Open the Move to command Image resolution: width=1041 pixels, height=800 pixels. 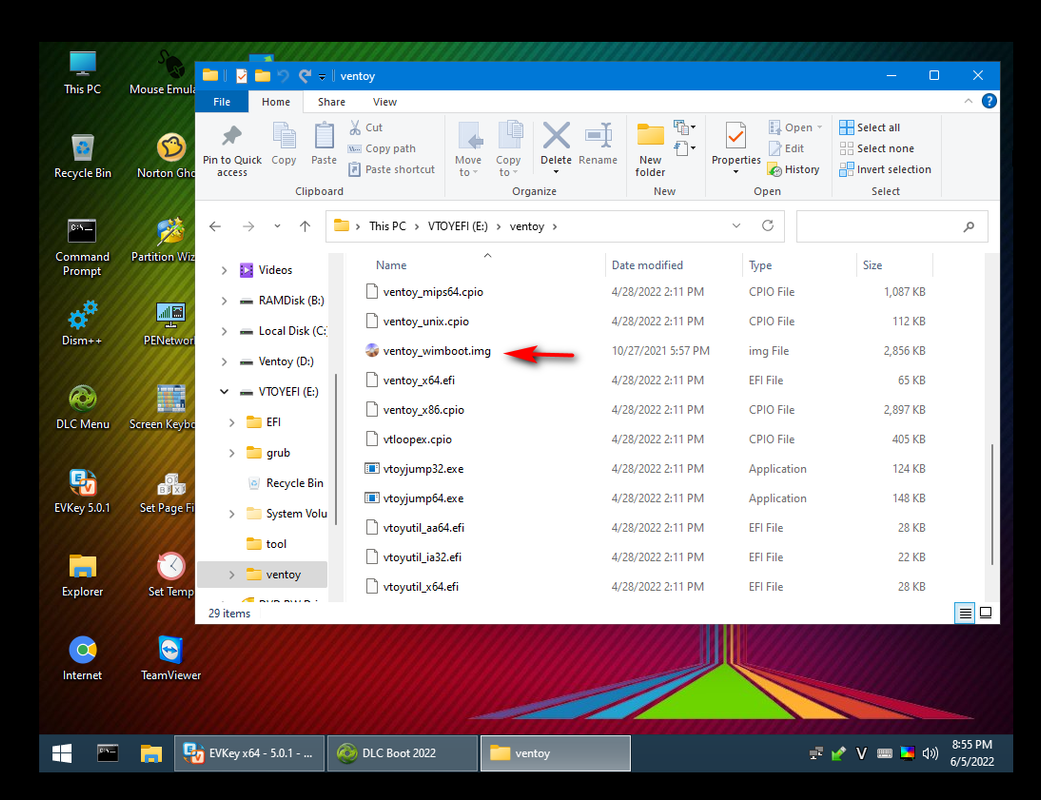[x=469, y=149]
